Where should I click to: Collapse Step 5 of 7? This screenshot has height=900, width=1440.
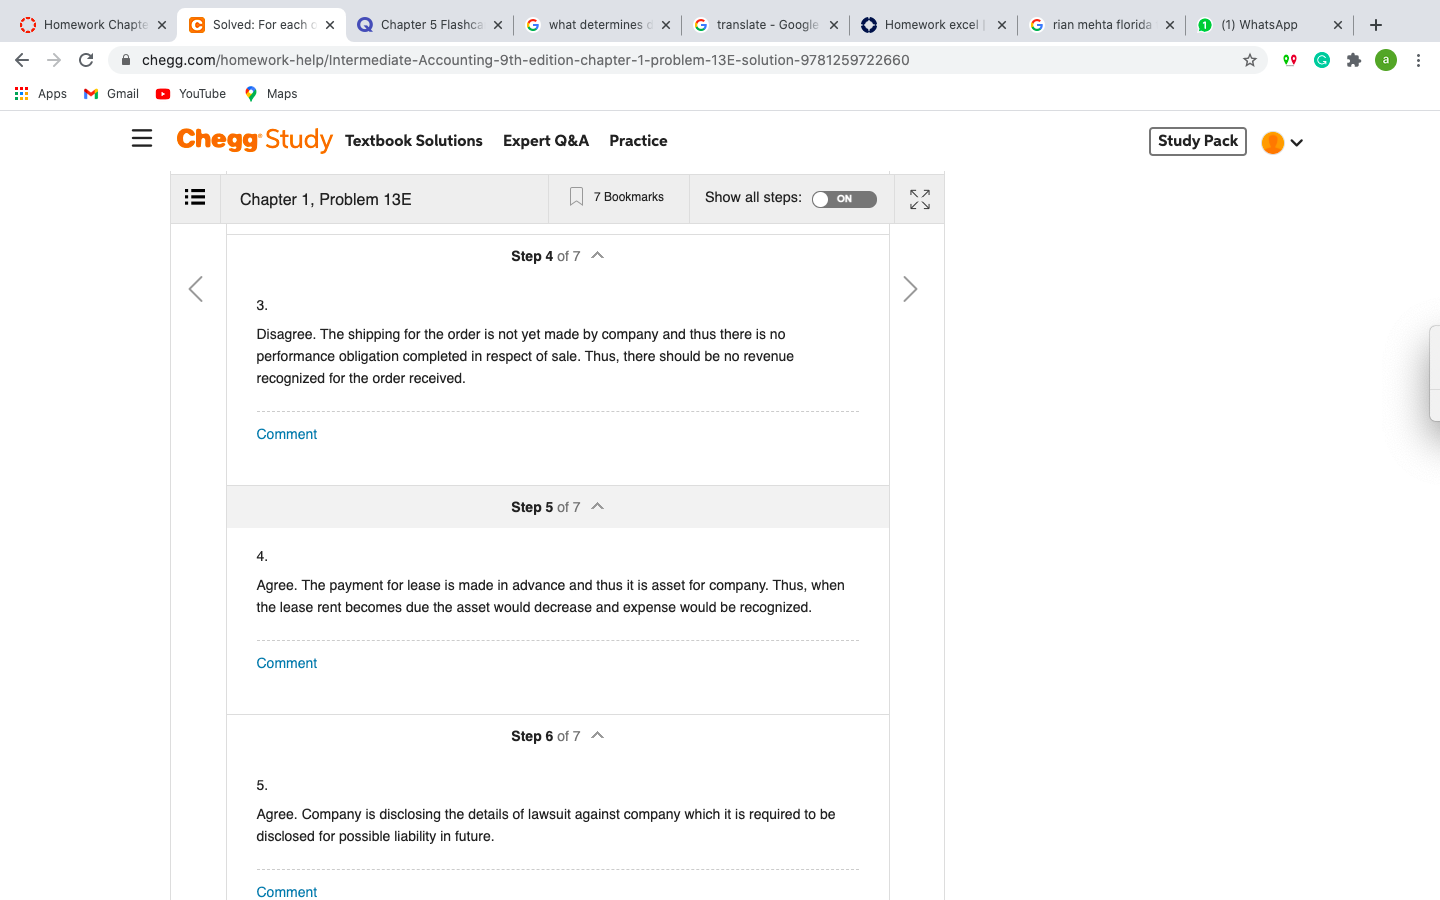[x=598, y=507]
